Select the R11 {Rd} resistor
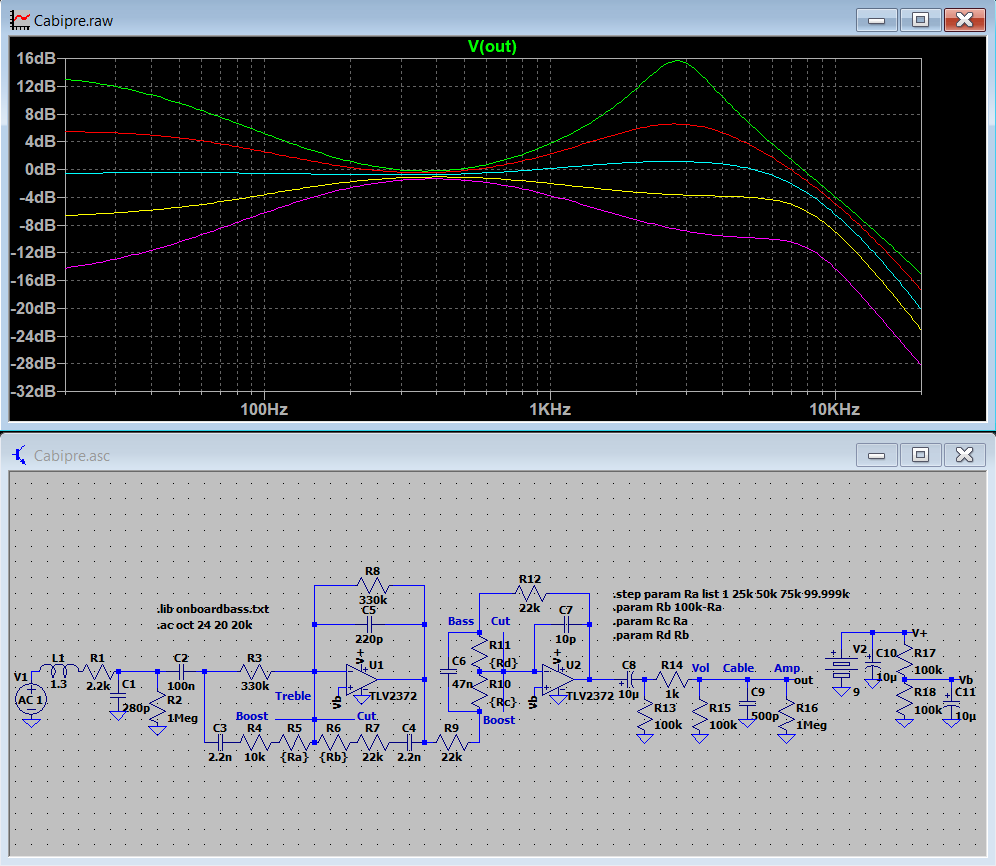 click(480, 653)
